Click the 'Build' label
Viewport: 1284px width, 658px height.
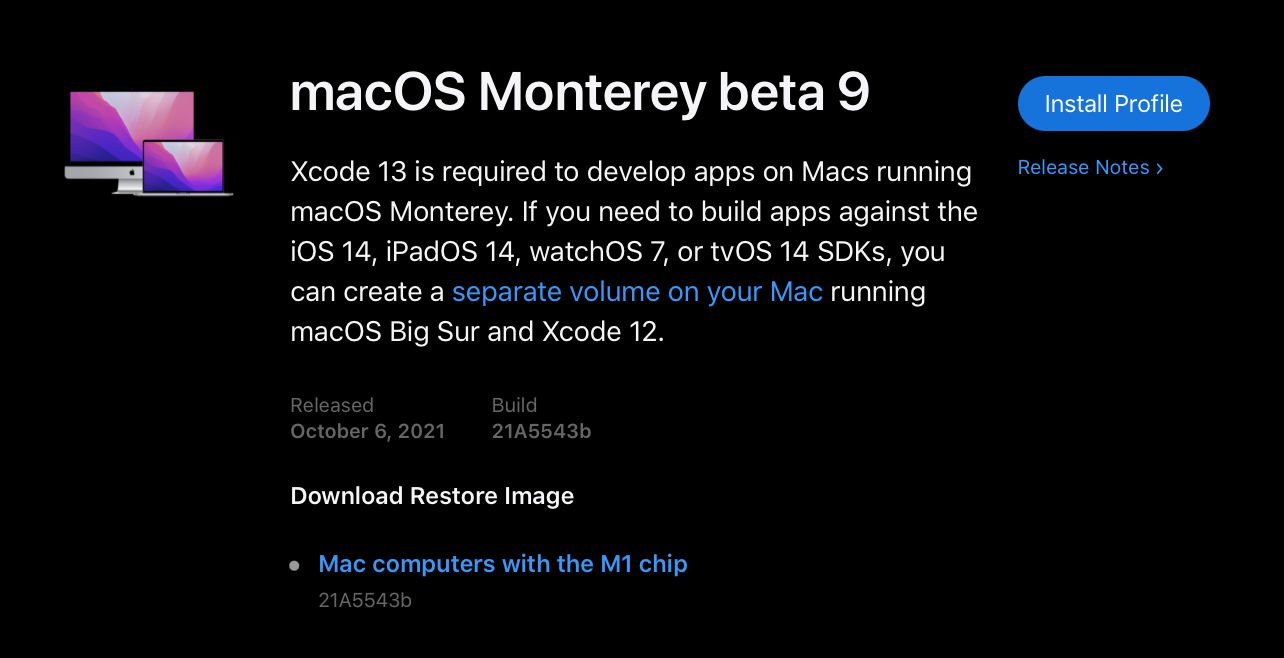pos(514,405)
